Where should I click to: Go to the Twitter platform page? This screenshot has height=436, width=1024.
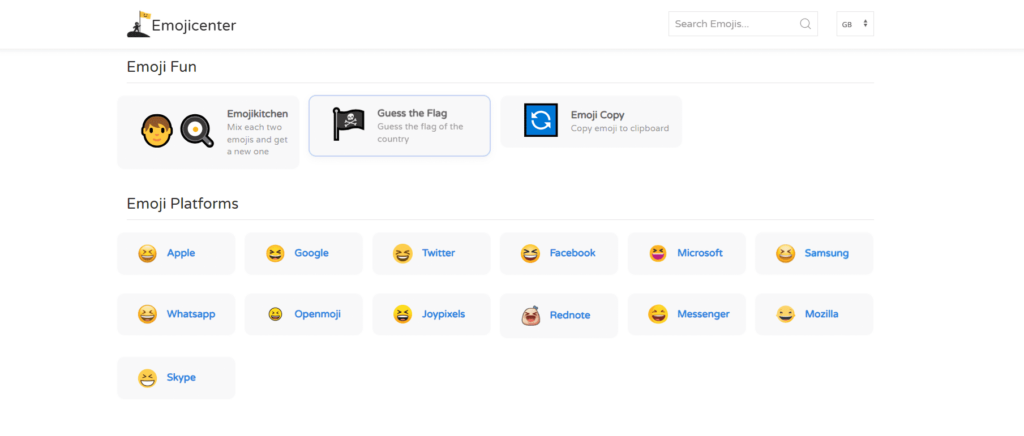(x=438, y=253)
